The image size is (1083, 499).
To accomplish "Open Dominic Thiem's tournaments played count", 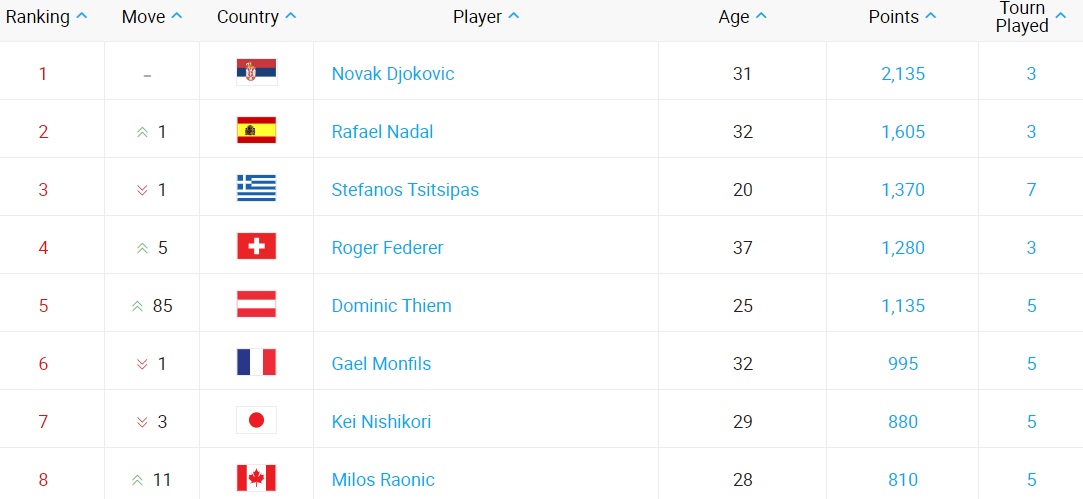I will coord(1031,306).
